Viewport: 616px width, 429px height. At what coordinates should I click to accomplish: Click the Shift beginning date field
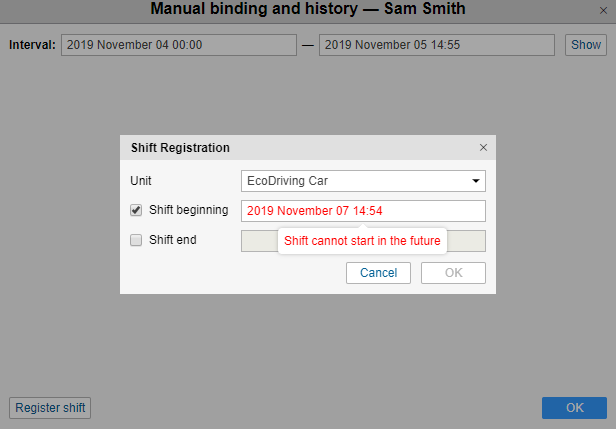pyautogui.click(x=363, y=211)
